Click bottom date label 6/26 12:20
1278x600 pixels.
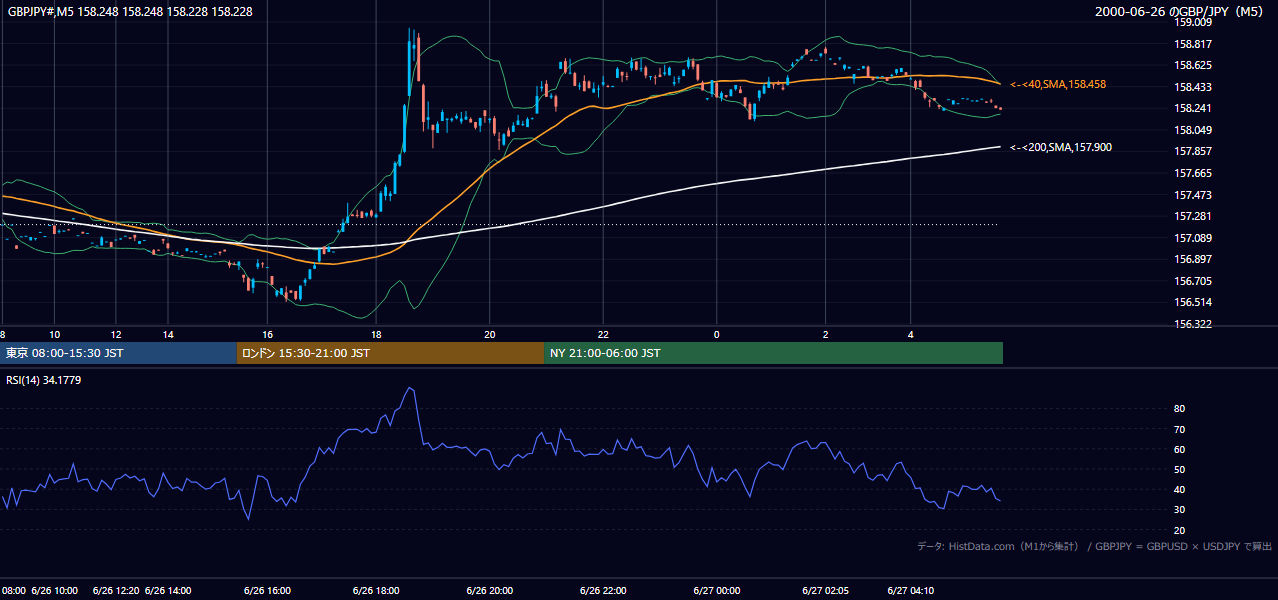[x=116, y=591]
